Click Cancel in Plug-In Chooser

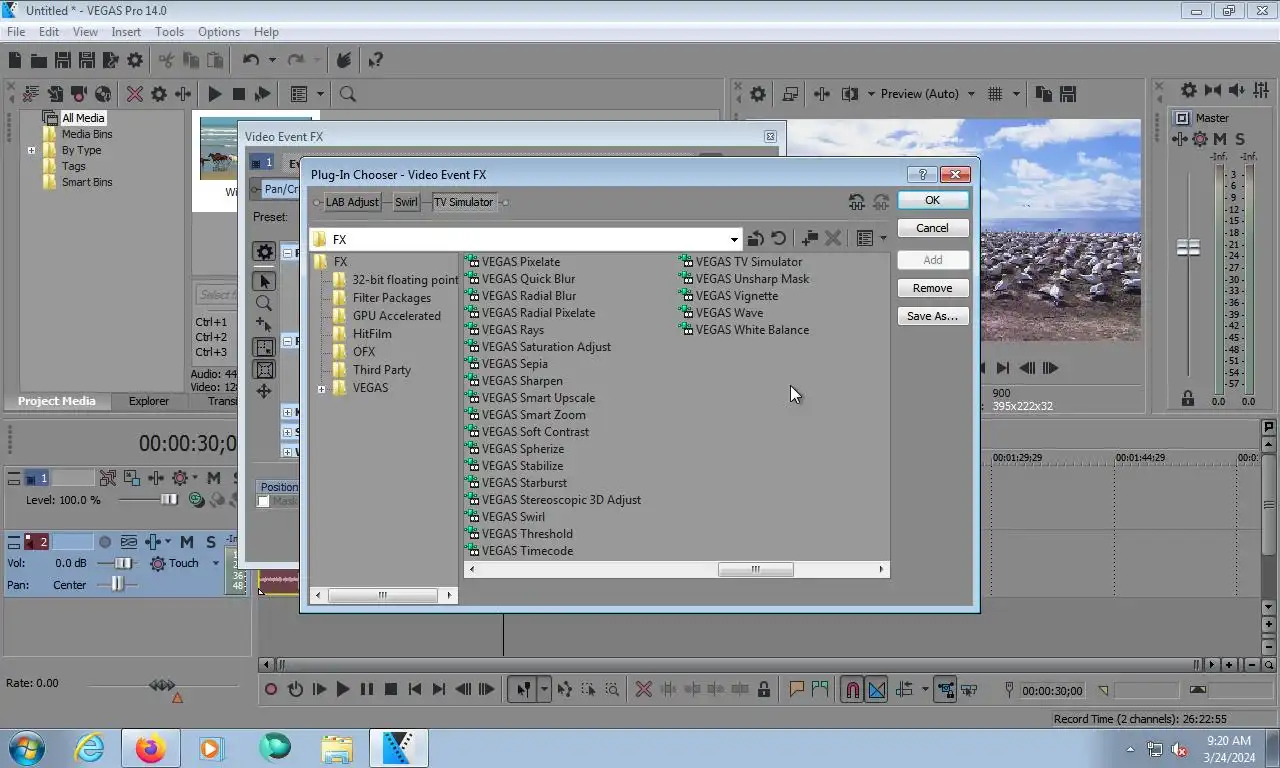point(932,228)
